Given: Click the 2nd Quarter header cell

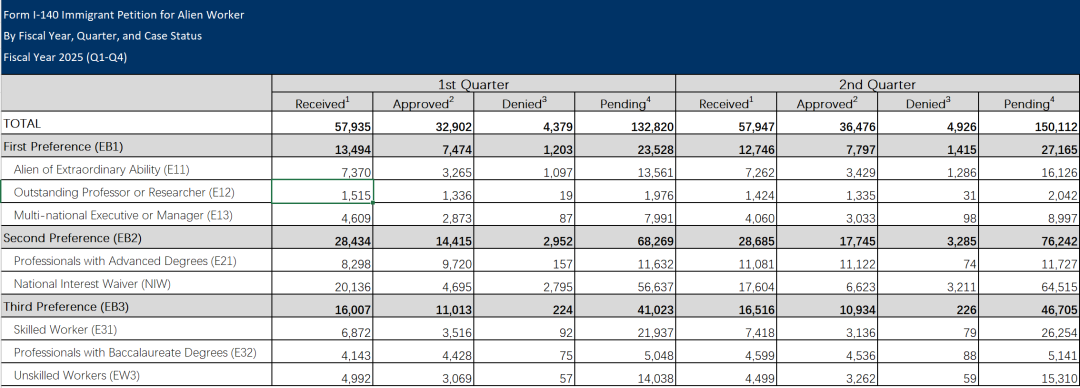Looking at the screenshot, I should pos(878,85).
